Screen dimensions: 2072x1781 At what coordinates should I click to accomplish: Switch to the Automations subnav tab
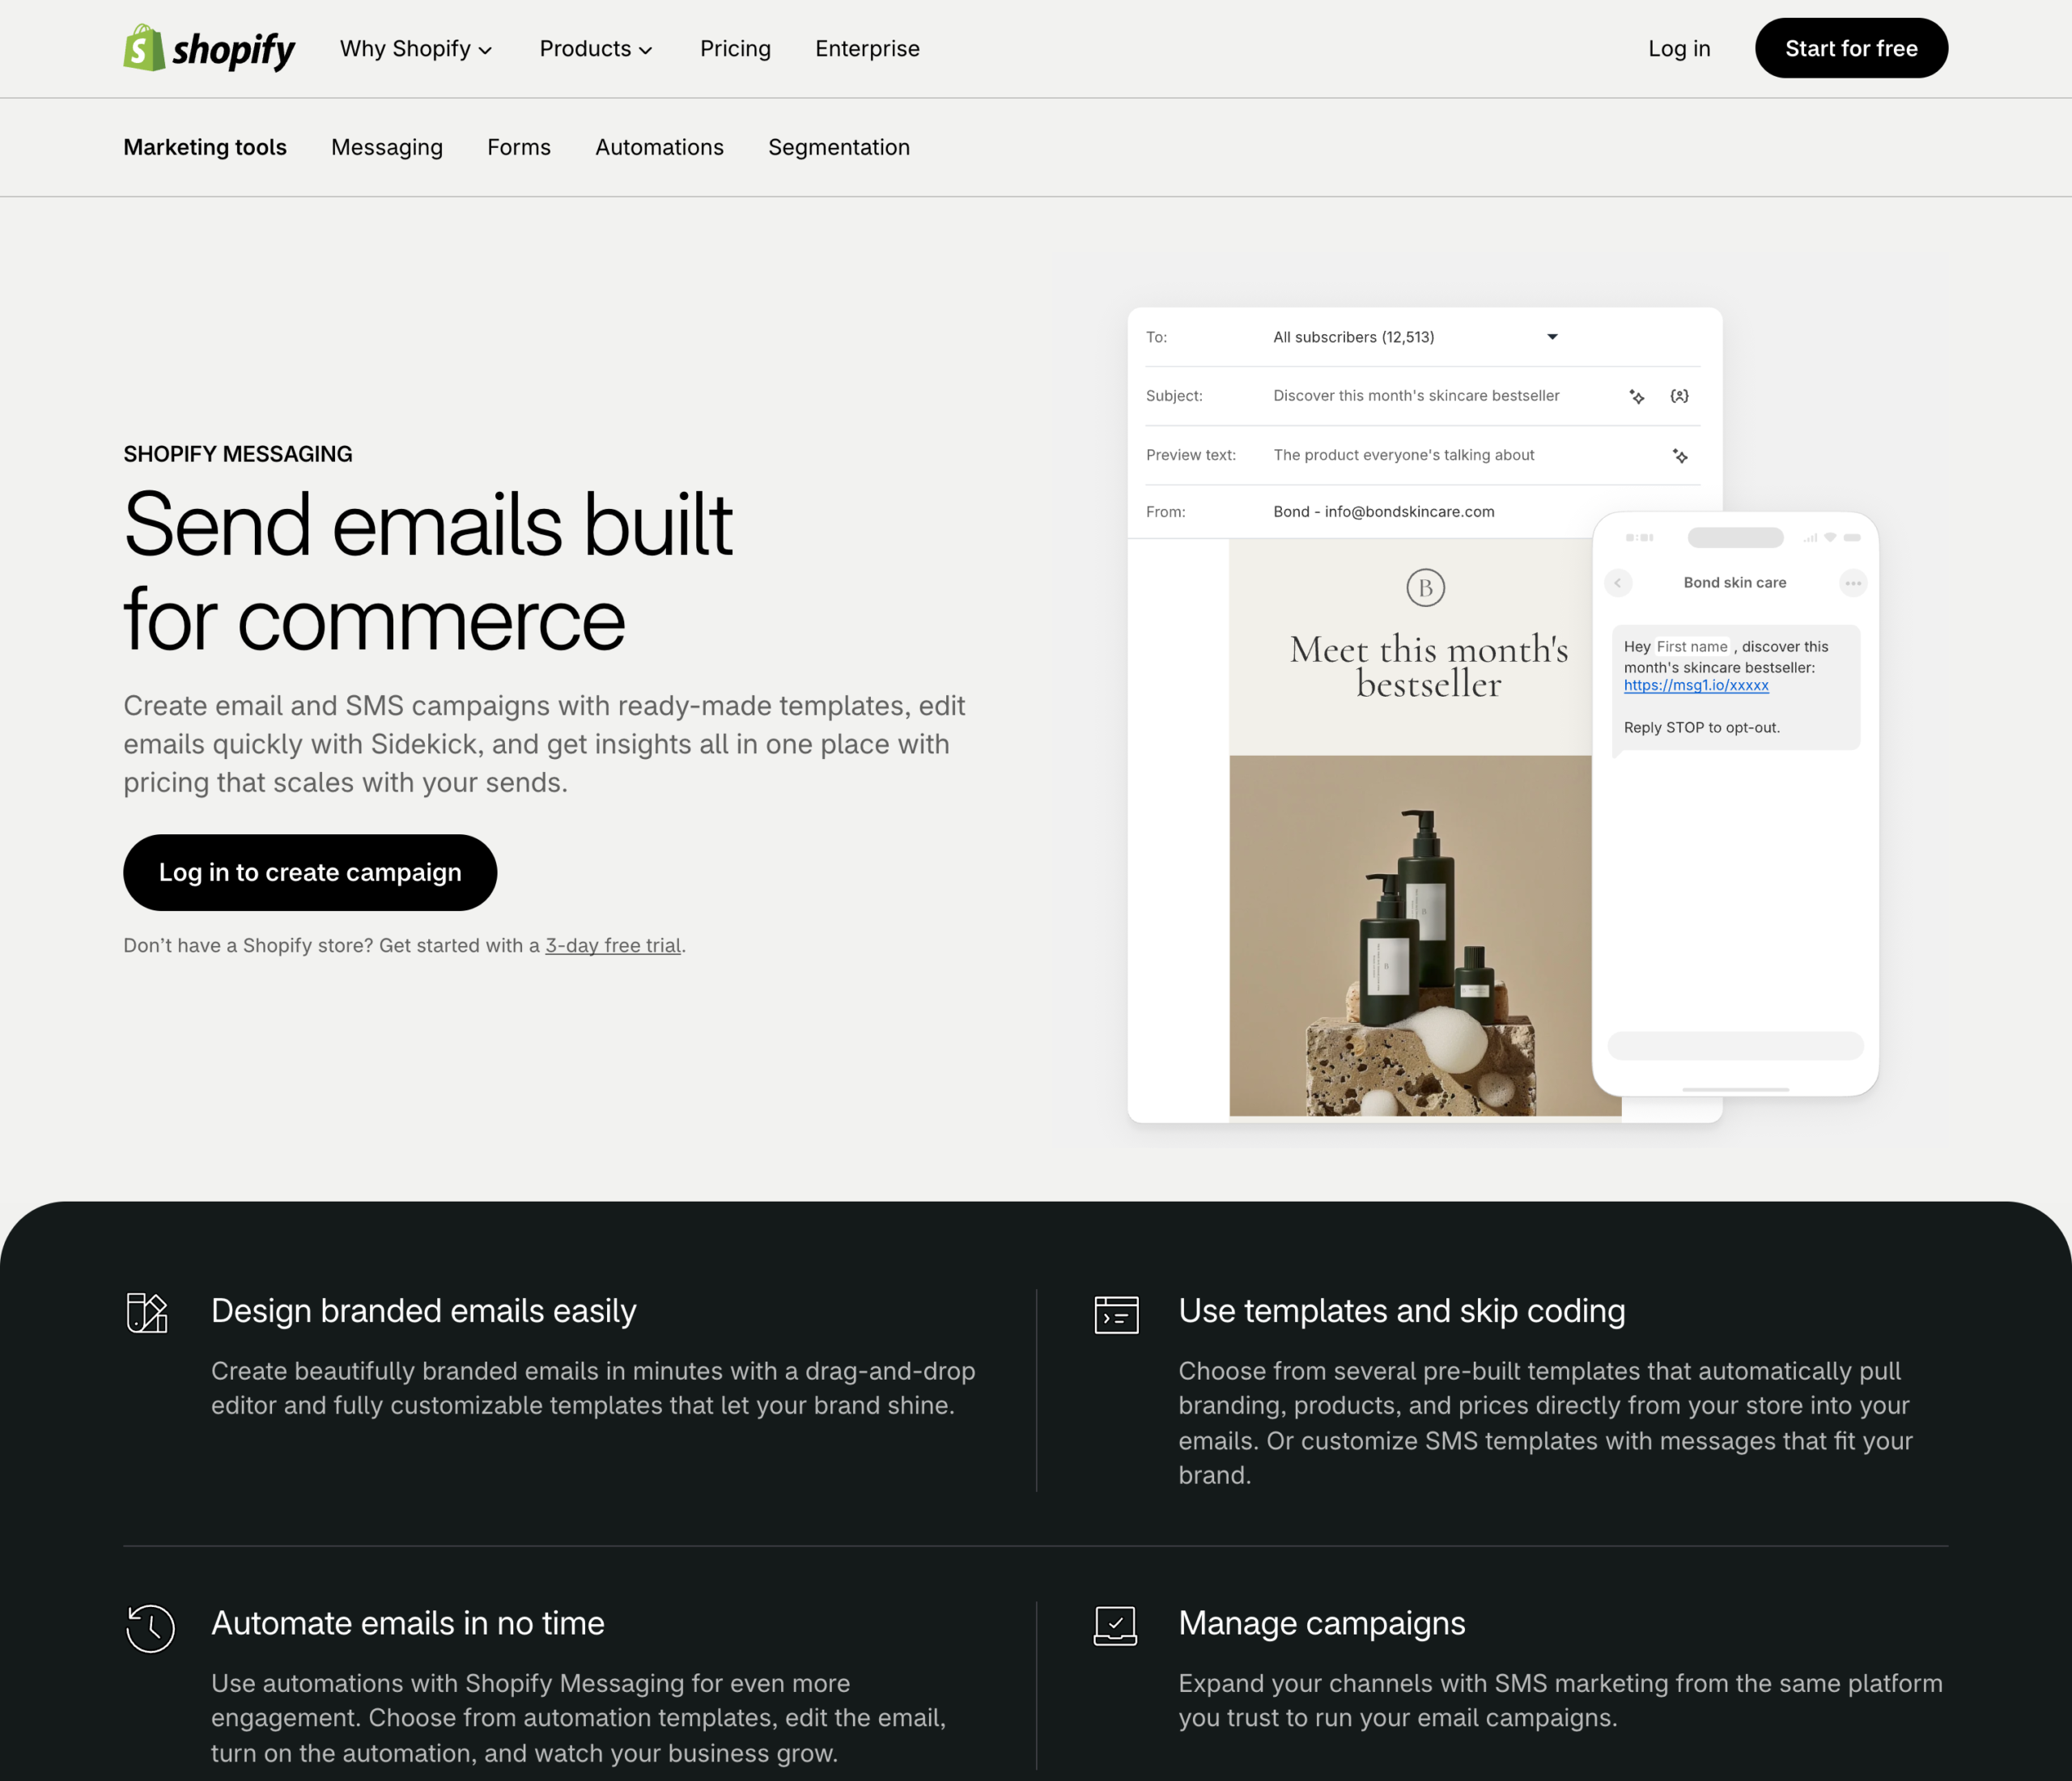coord(659,148)
